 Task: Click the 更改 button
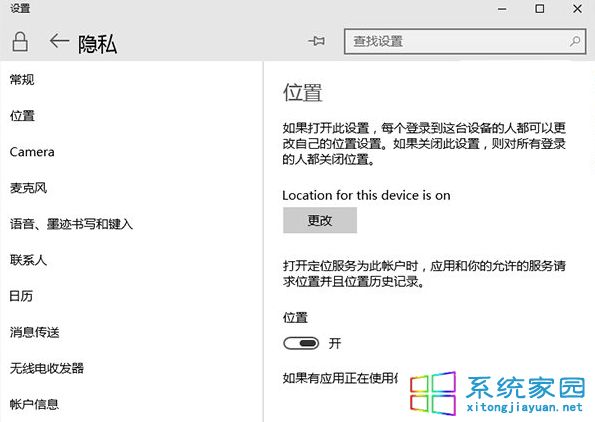[320, 220]
